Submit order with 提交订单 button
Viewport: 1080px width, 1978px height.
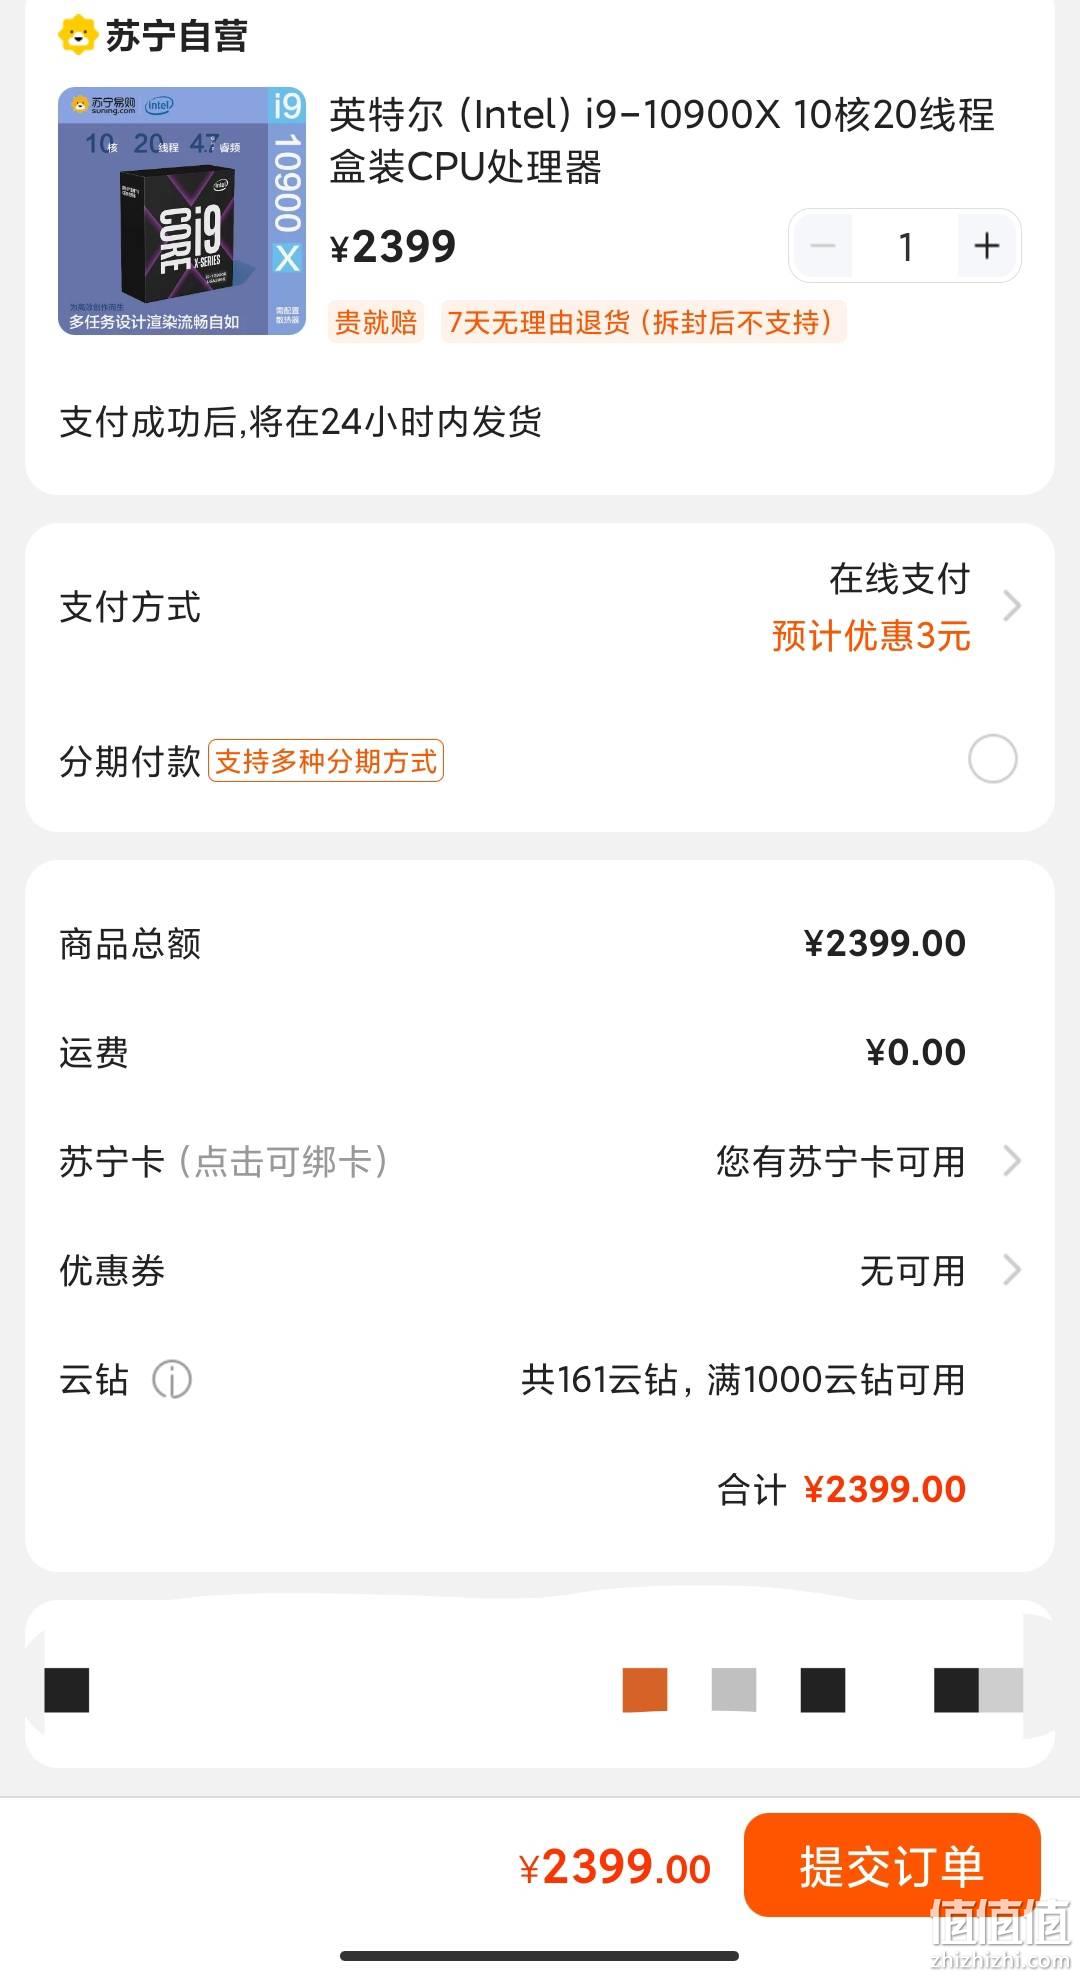[892, 1866]
